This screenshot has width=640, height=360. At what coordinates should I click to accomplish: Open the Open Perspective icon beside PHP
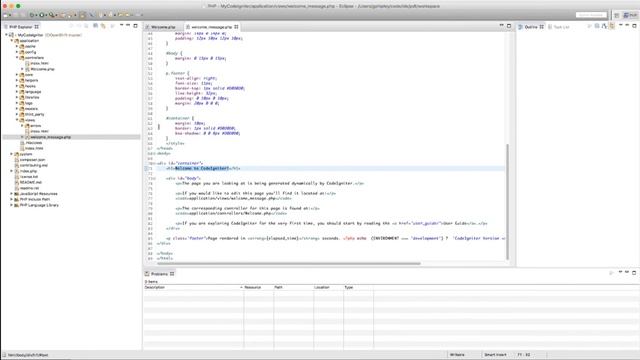point(617,15)
